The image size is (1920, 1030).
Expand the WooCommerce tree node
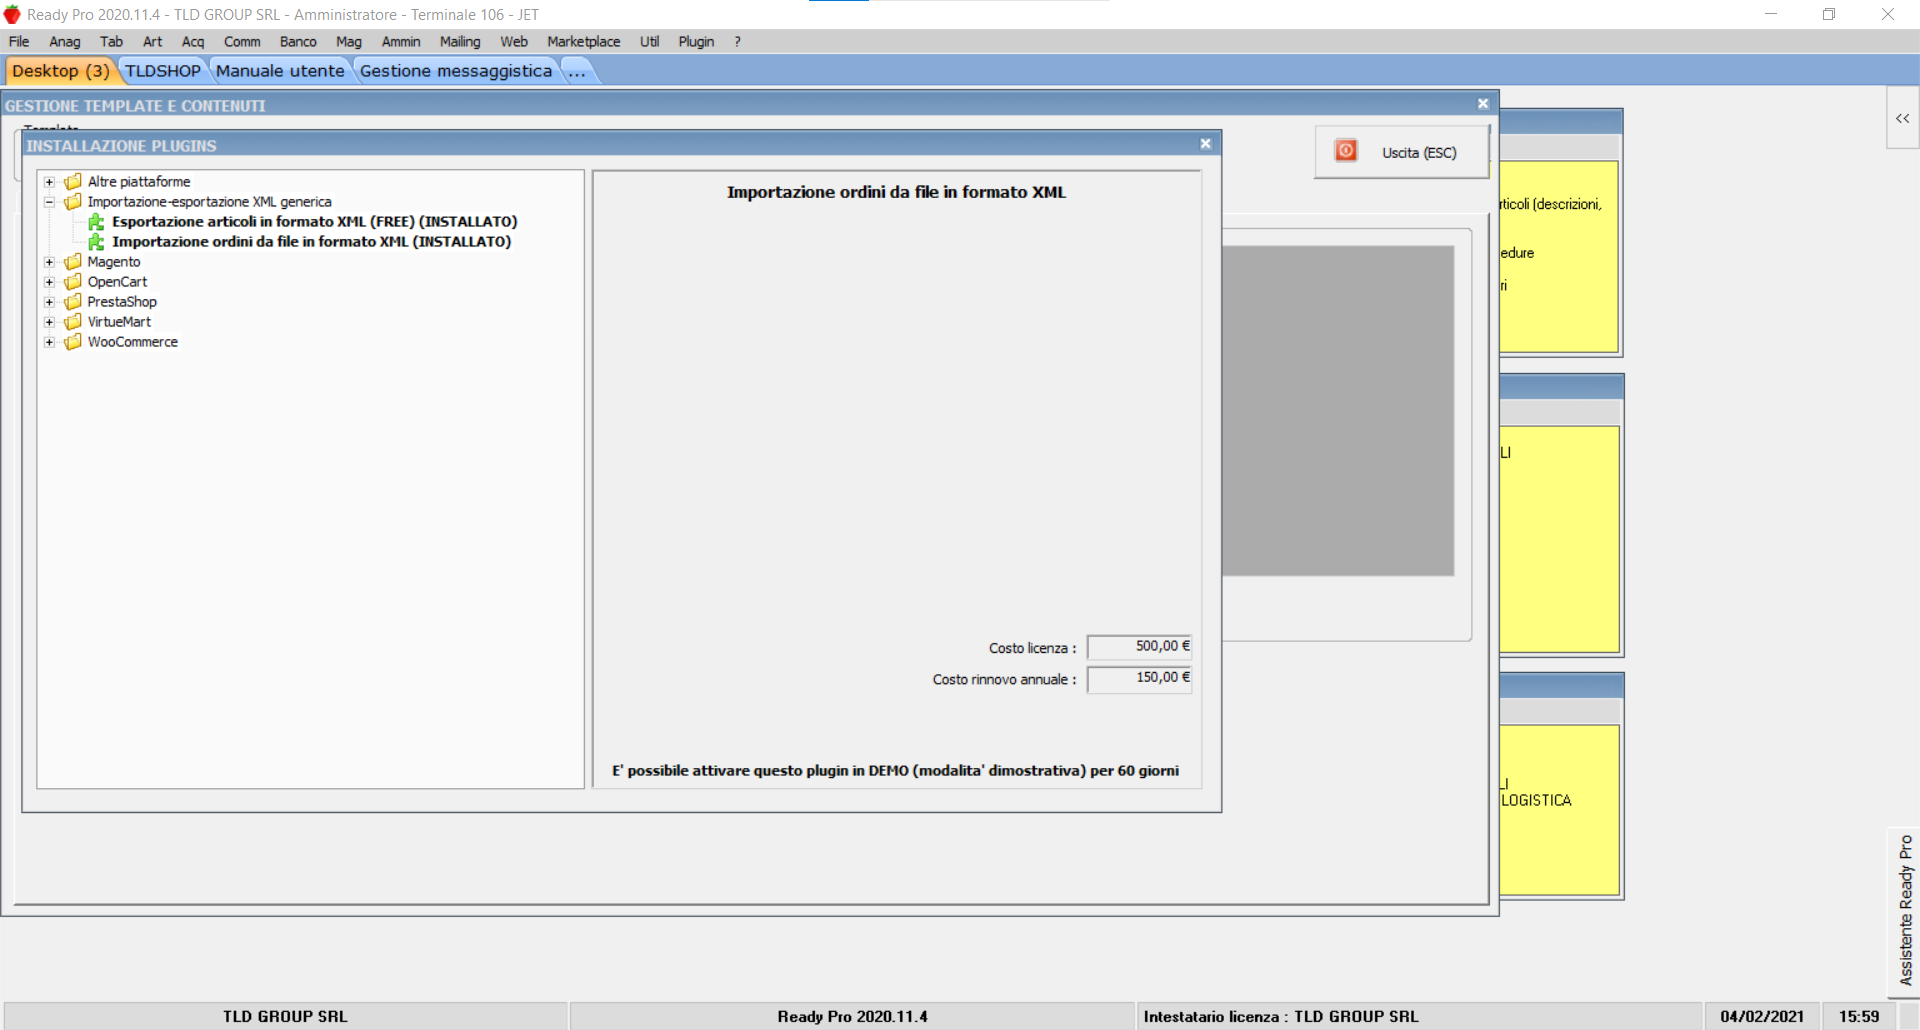tap(49, 342)
